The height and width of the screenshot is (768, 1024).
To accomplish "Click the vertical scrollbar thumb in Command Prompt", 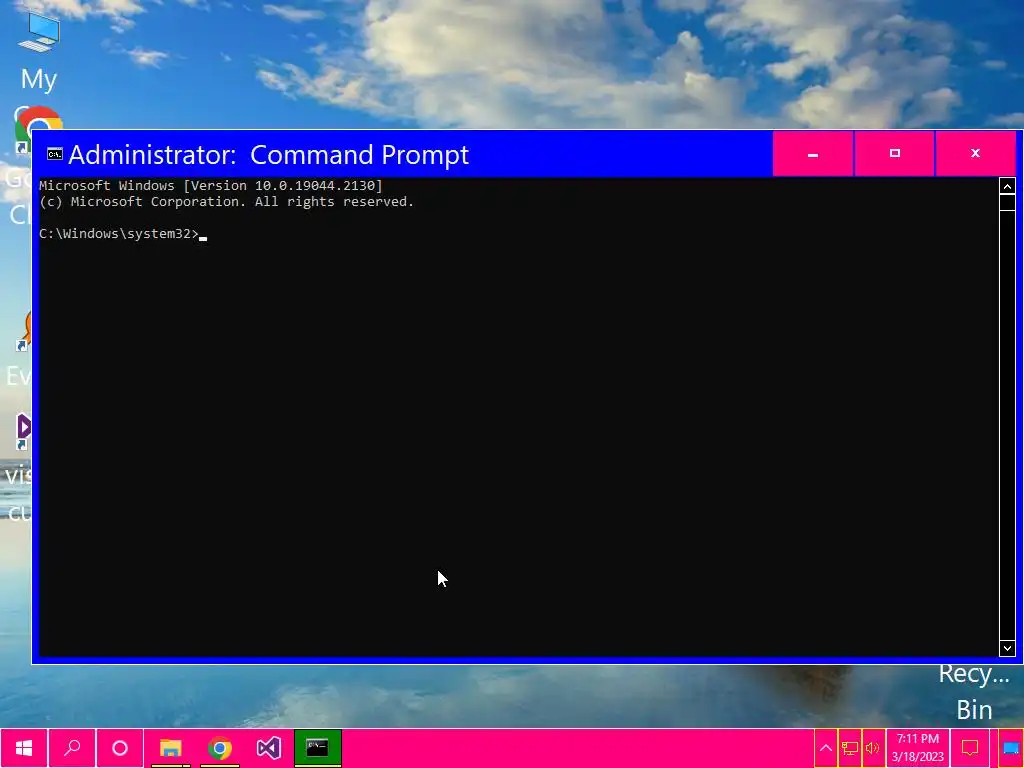I will [1007, 202].
